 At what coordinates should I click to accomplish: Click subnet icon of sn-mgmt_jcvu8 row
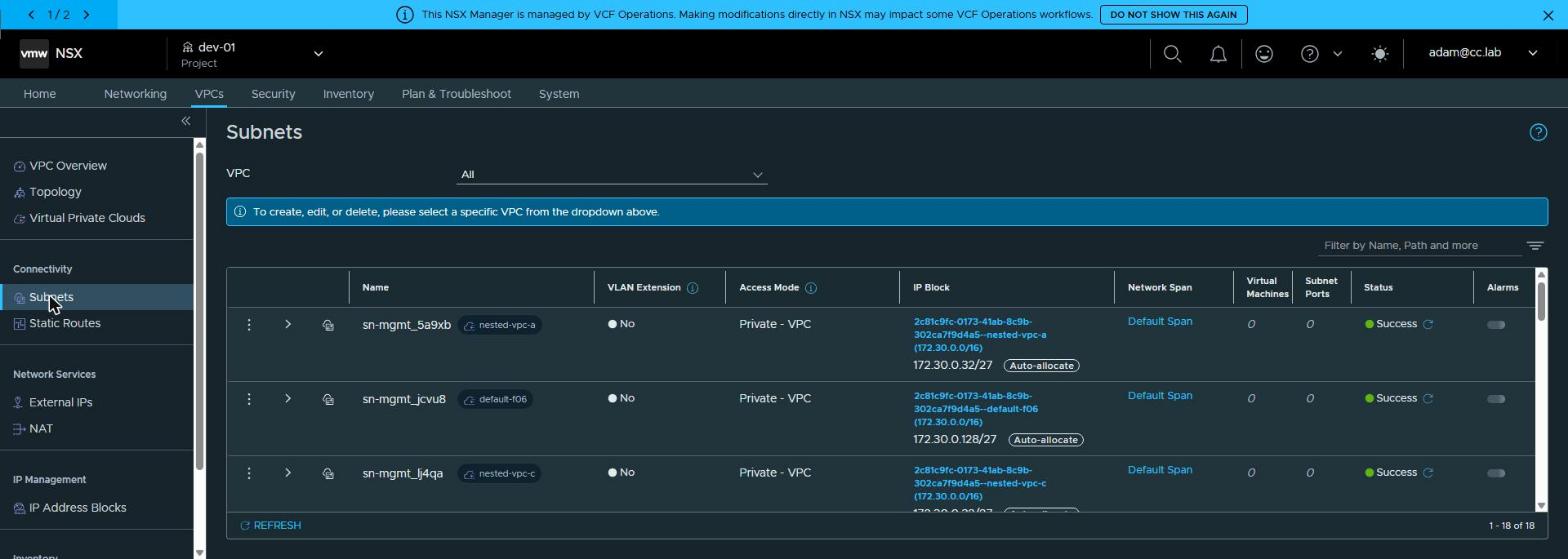coord(327,399)
